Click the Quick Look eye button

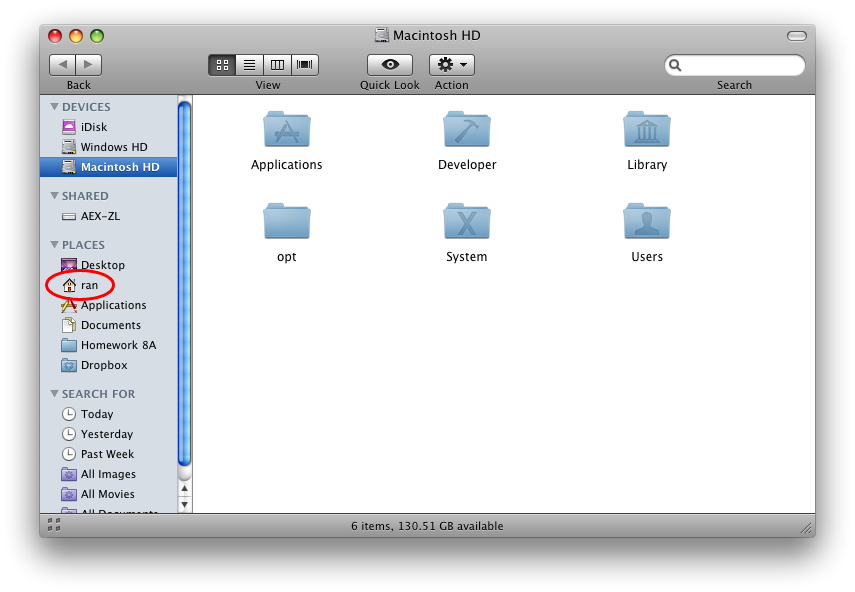[390, 65]
